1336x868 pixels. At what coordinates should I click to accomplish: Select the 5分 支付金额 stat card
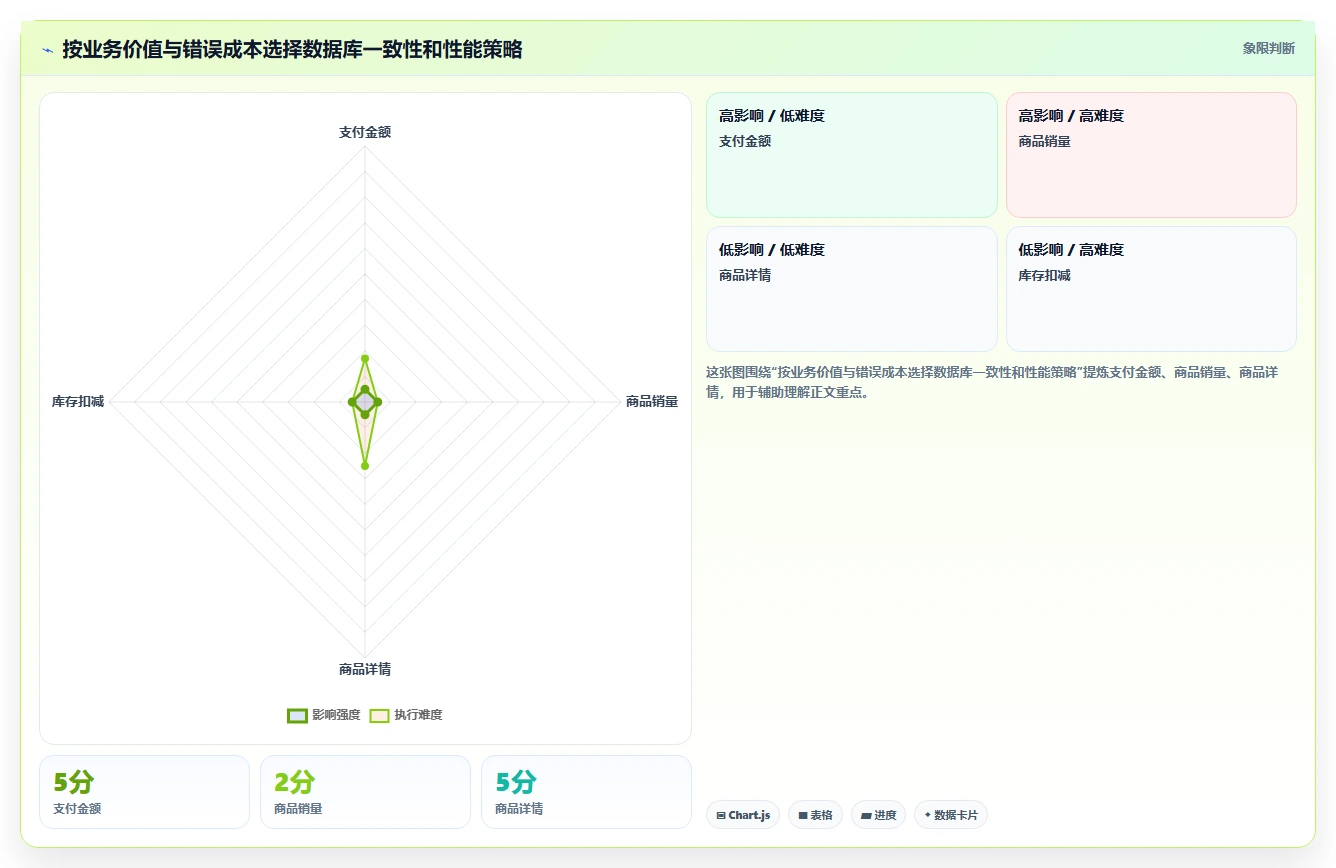tap(144, 792)
